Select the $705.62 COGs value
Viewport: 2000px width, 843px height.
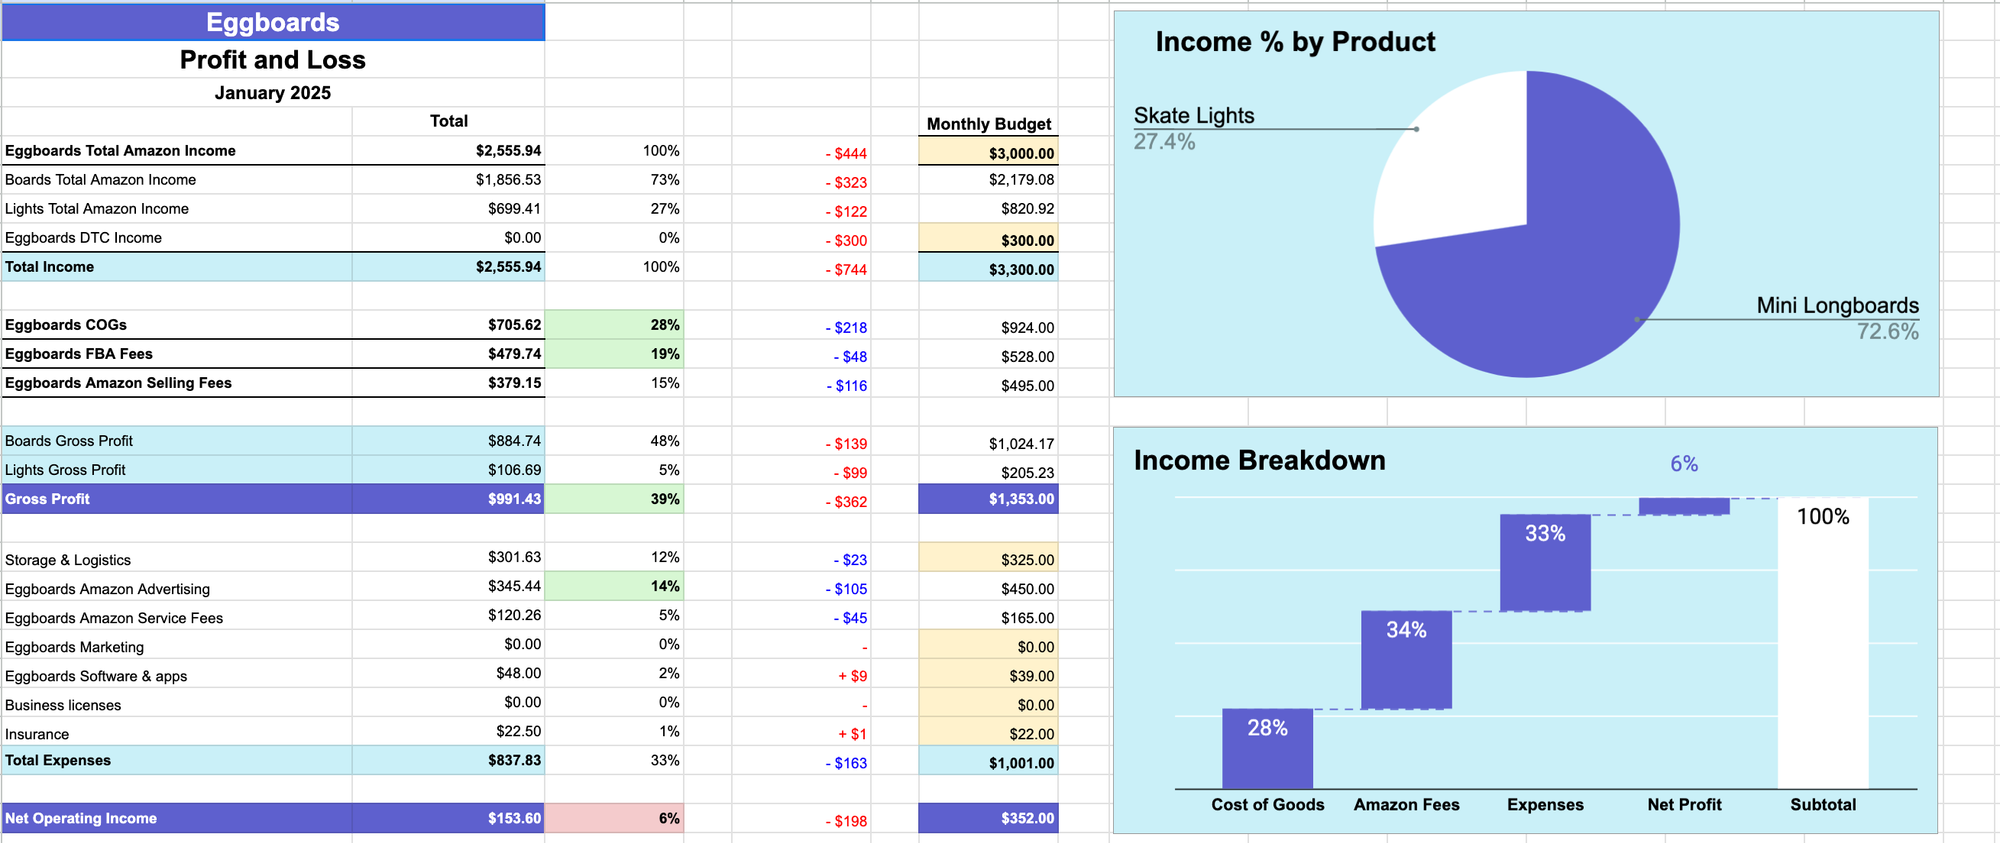click(514, 325)
